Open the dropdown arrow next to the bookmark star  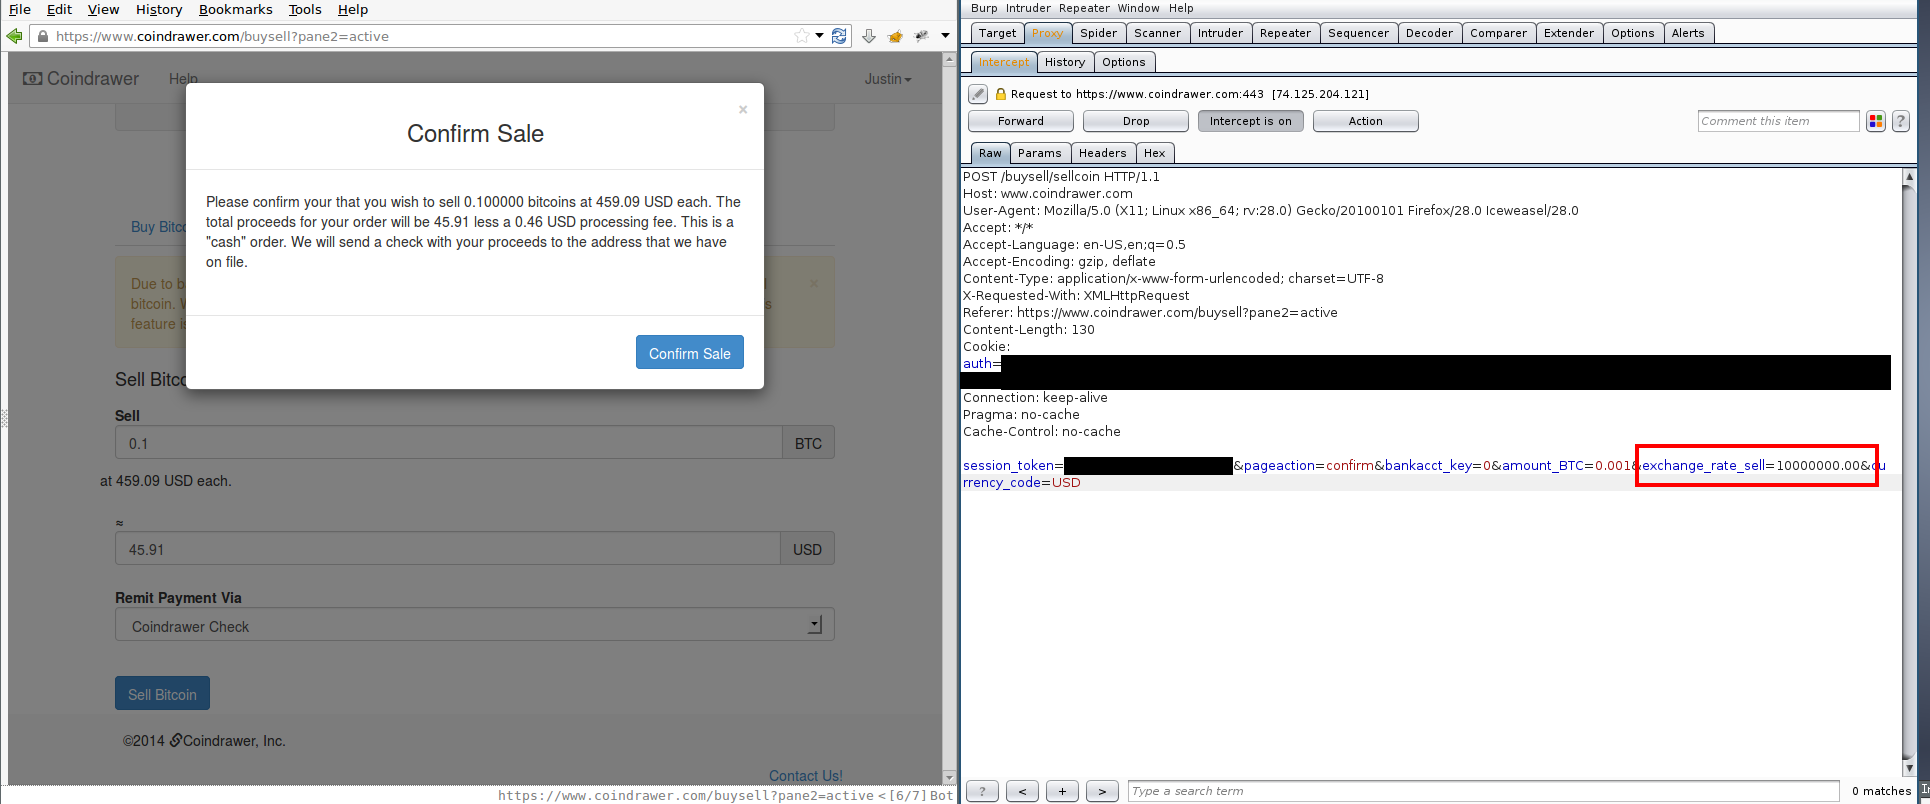tap(819, 36)
